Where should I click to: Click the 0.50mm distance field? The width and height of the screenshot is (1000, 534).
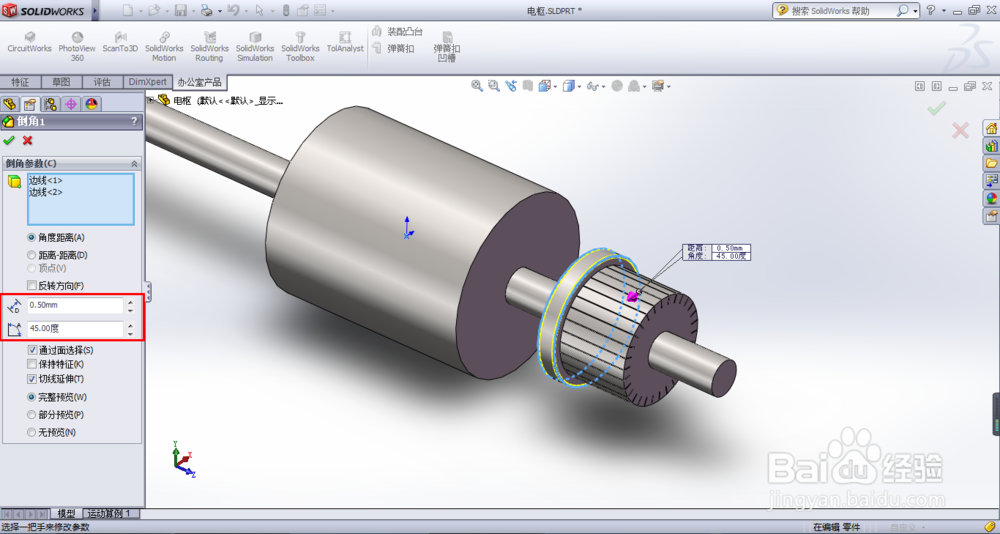pos(75,305)
